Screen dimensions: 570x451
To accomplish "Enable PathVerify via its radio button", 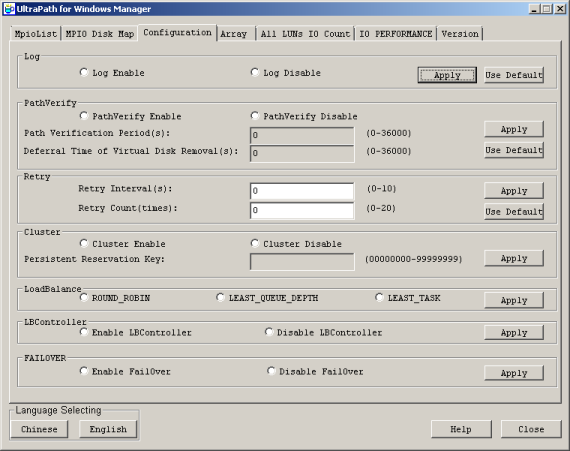I will coord(84,116).
